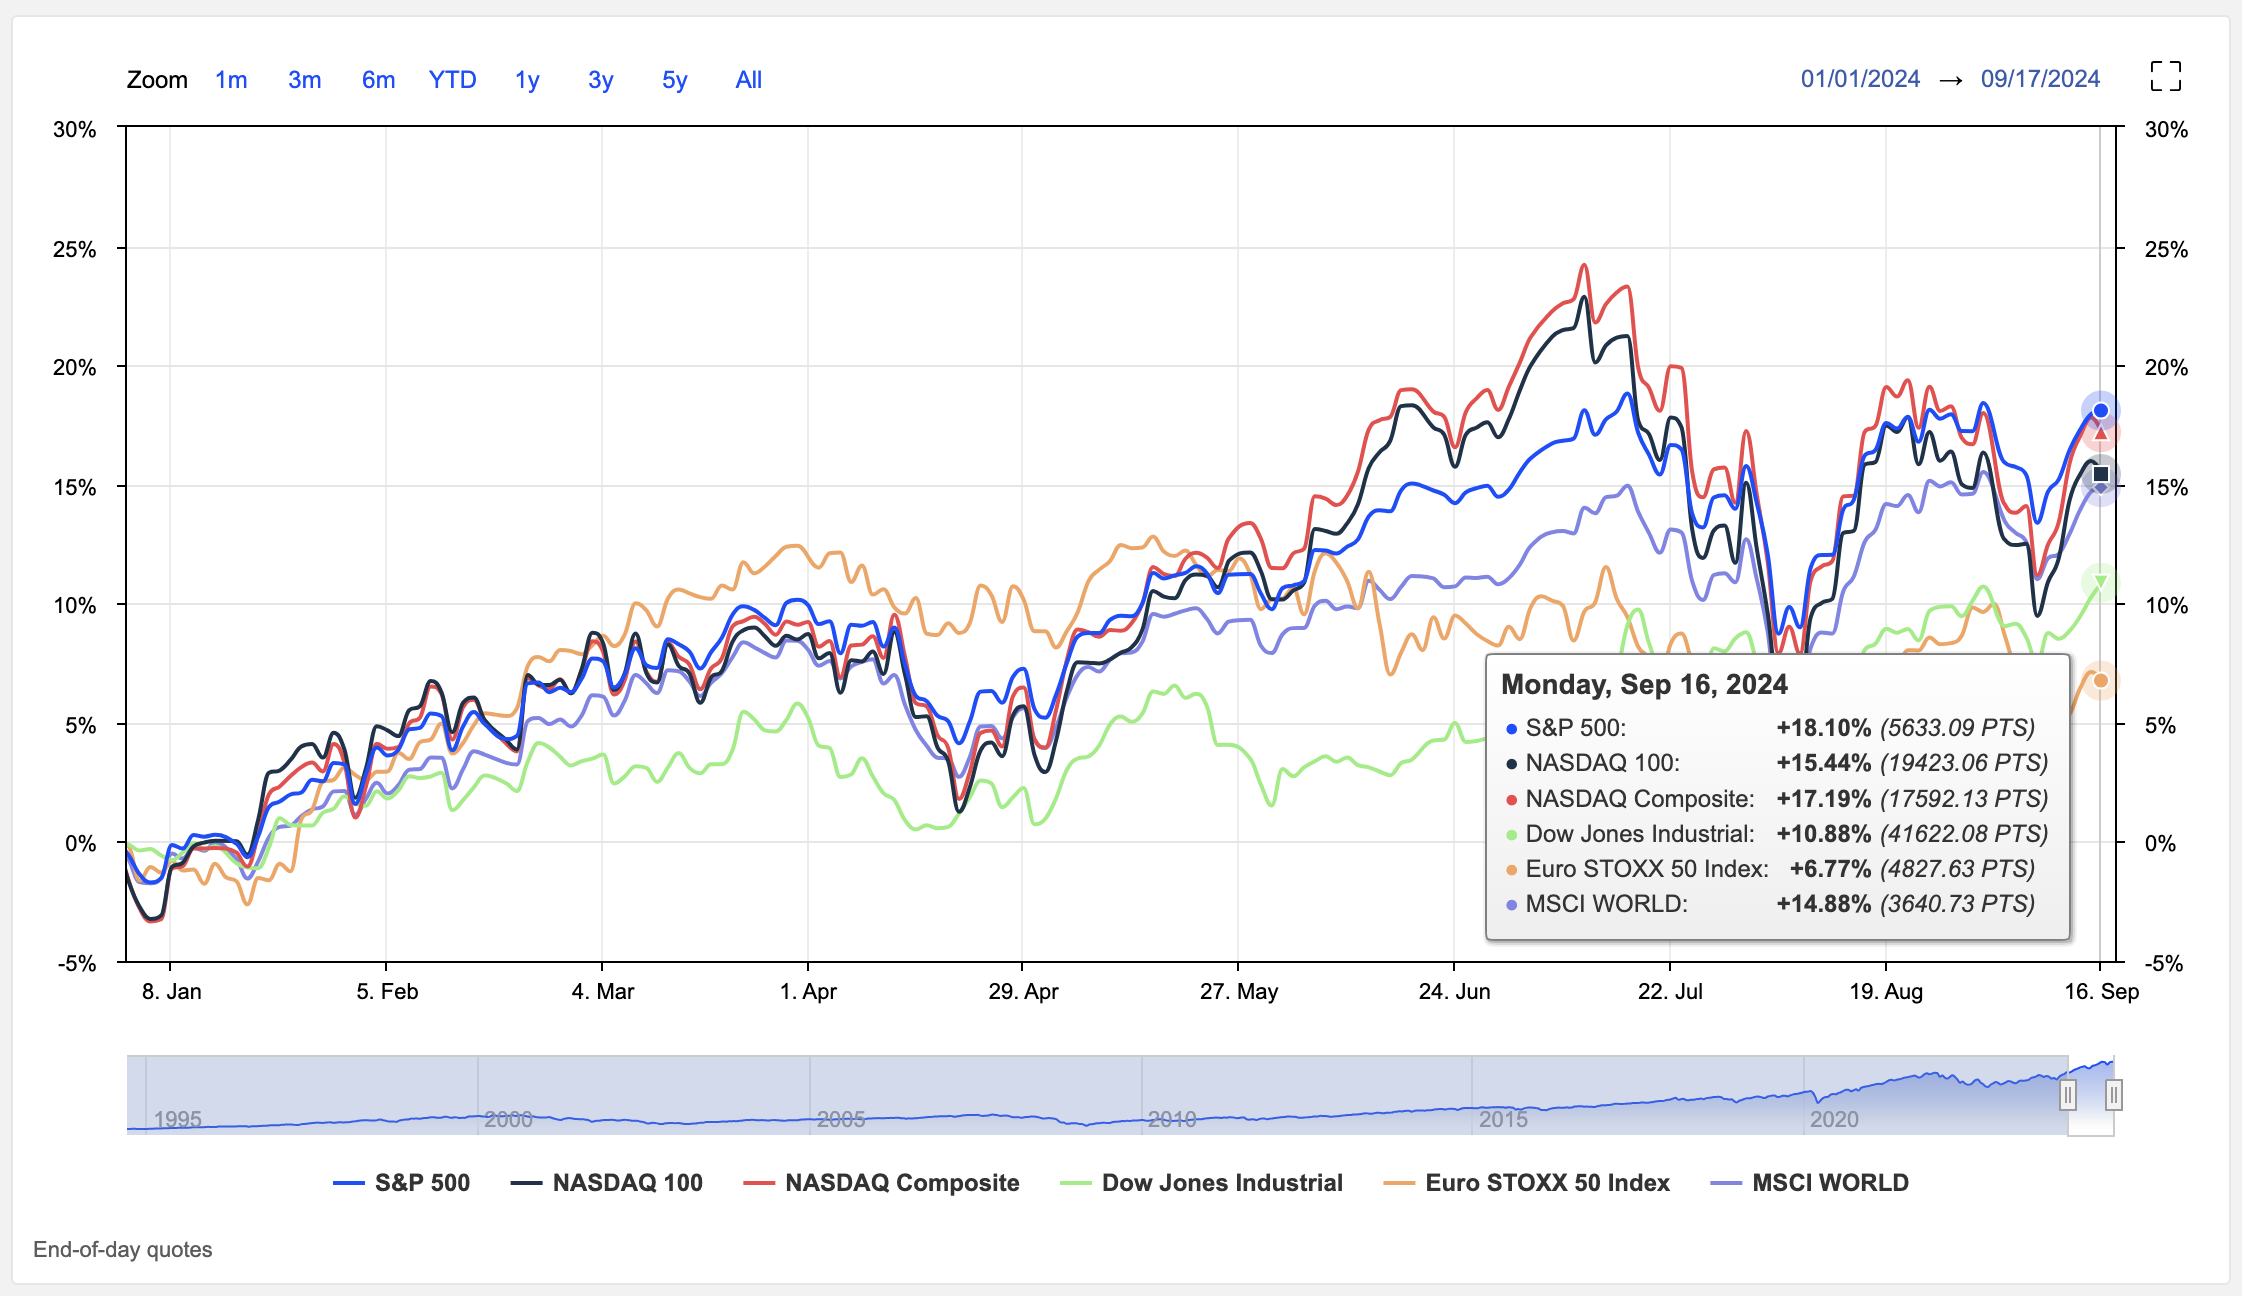Click the Dow Jones green triangle marker

[x=2101, y=582]
